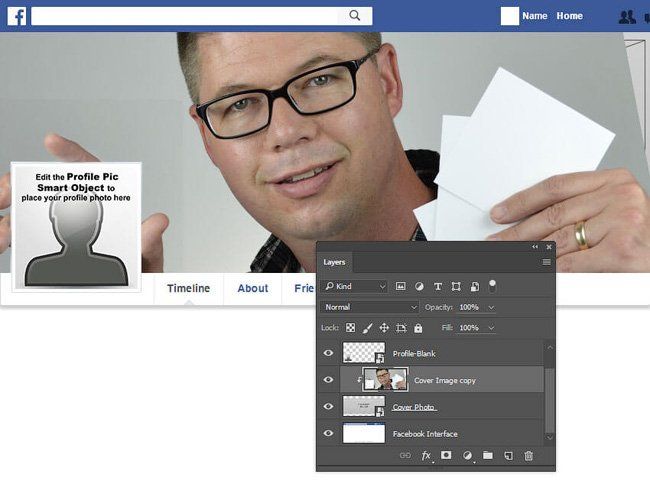Click the lock transparent pixels icon

coord(350,328)
